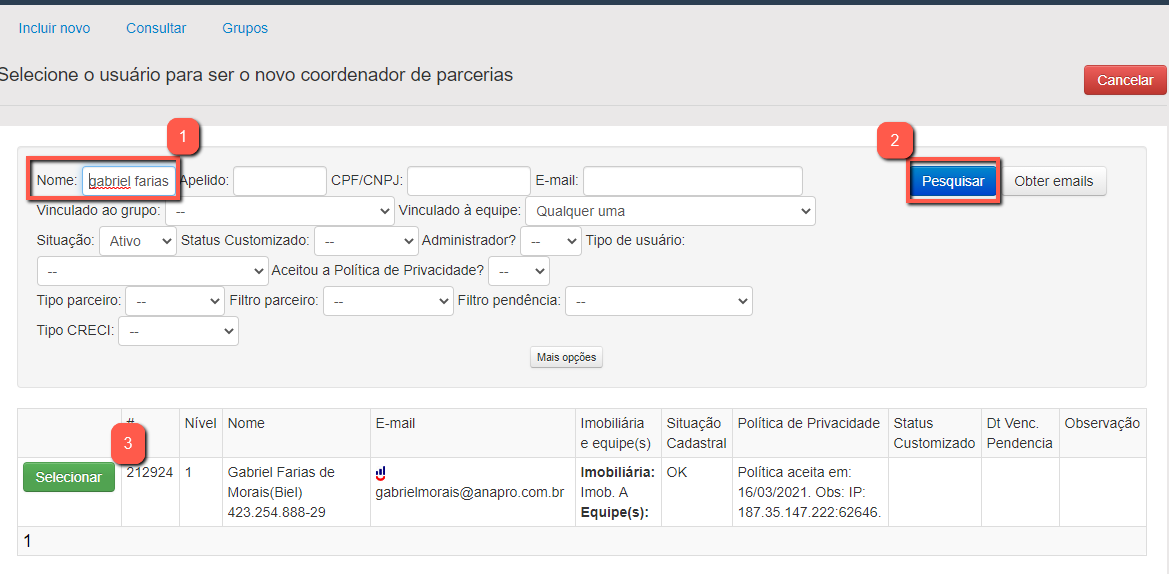Go to results page 1
Image resolution: width=1169 pixels, height=574 pixels.
click(x=28, y=541)
